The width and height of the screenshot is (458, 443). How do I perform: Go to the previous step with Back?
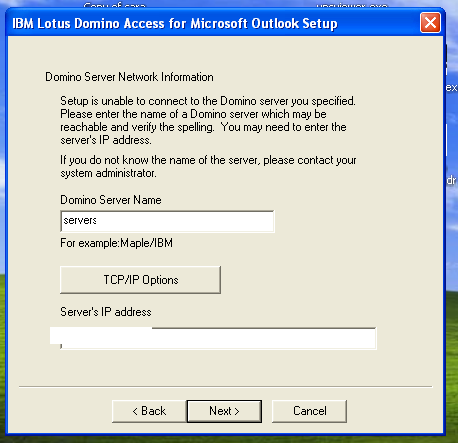coord(149,411)
